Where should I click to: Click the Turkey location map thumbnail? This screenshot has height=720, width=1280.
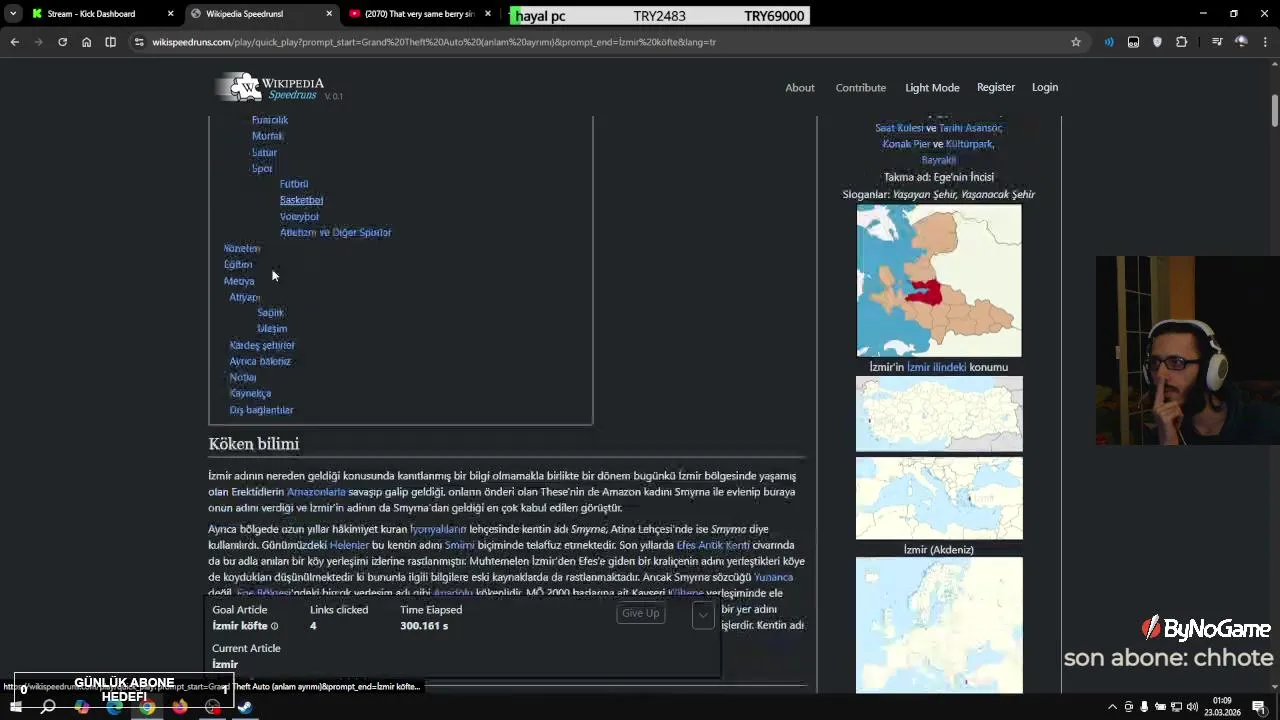click(x=939, y=414)
